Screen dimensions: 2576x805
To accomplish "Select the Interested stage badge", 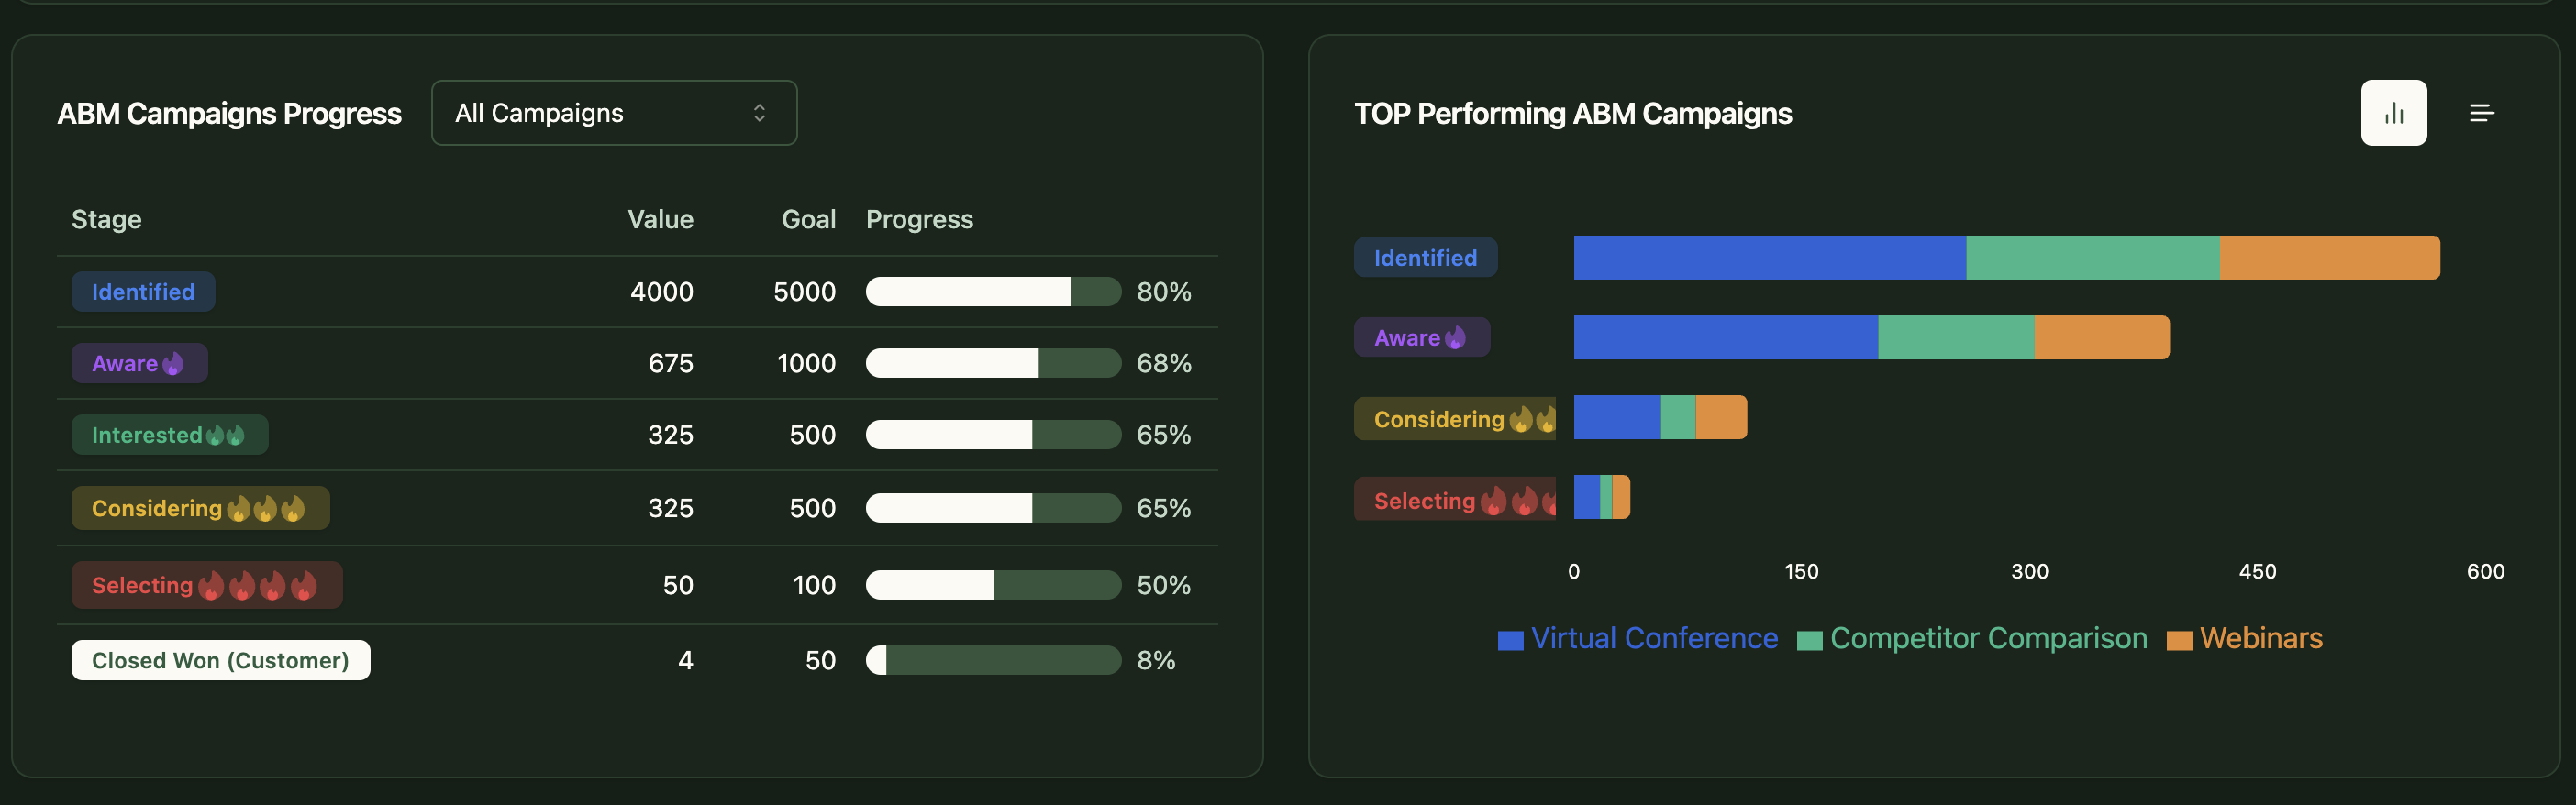I will click(169, 435).
